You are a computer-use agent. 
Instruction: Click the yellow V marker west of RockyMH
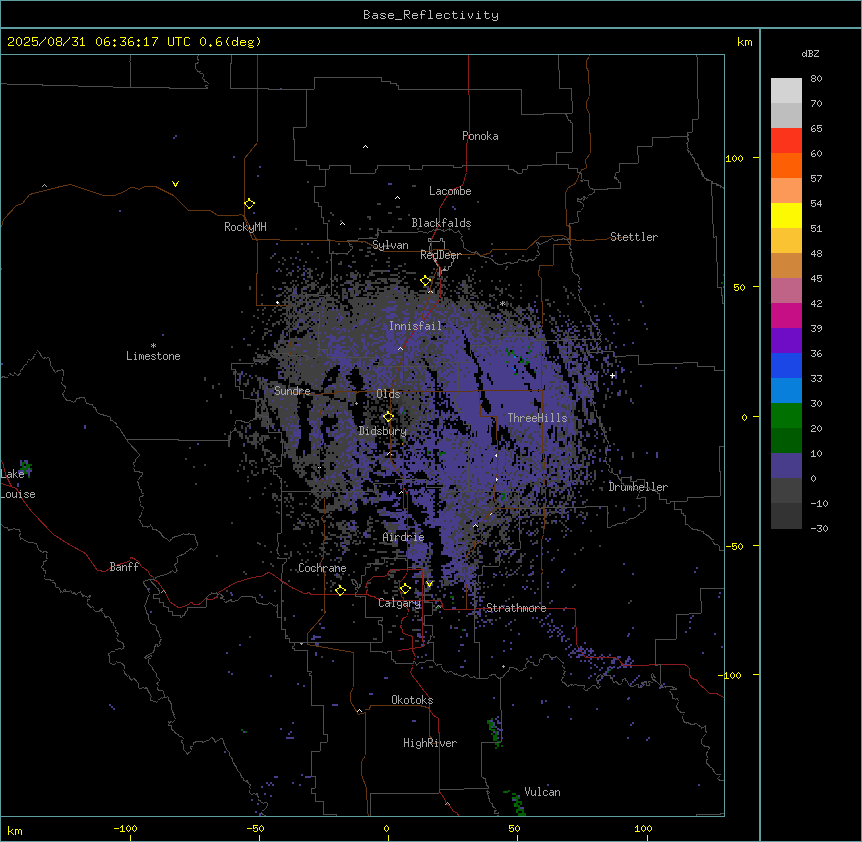[175, 184]
